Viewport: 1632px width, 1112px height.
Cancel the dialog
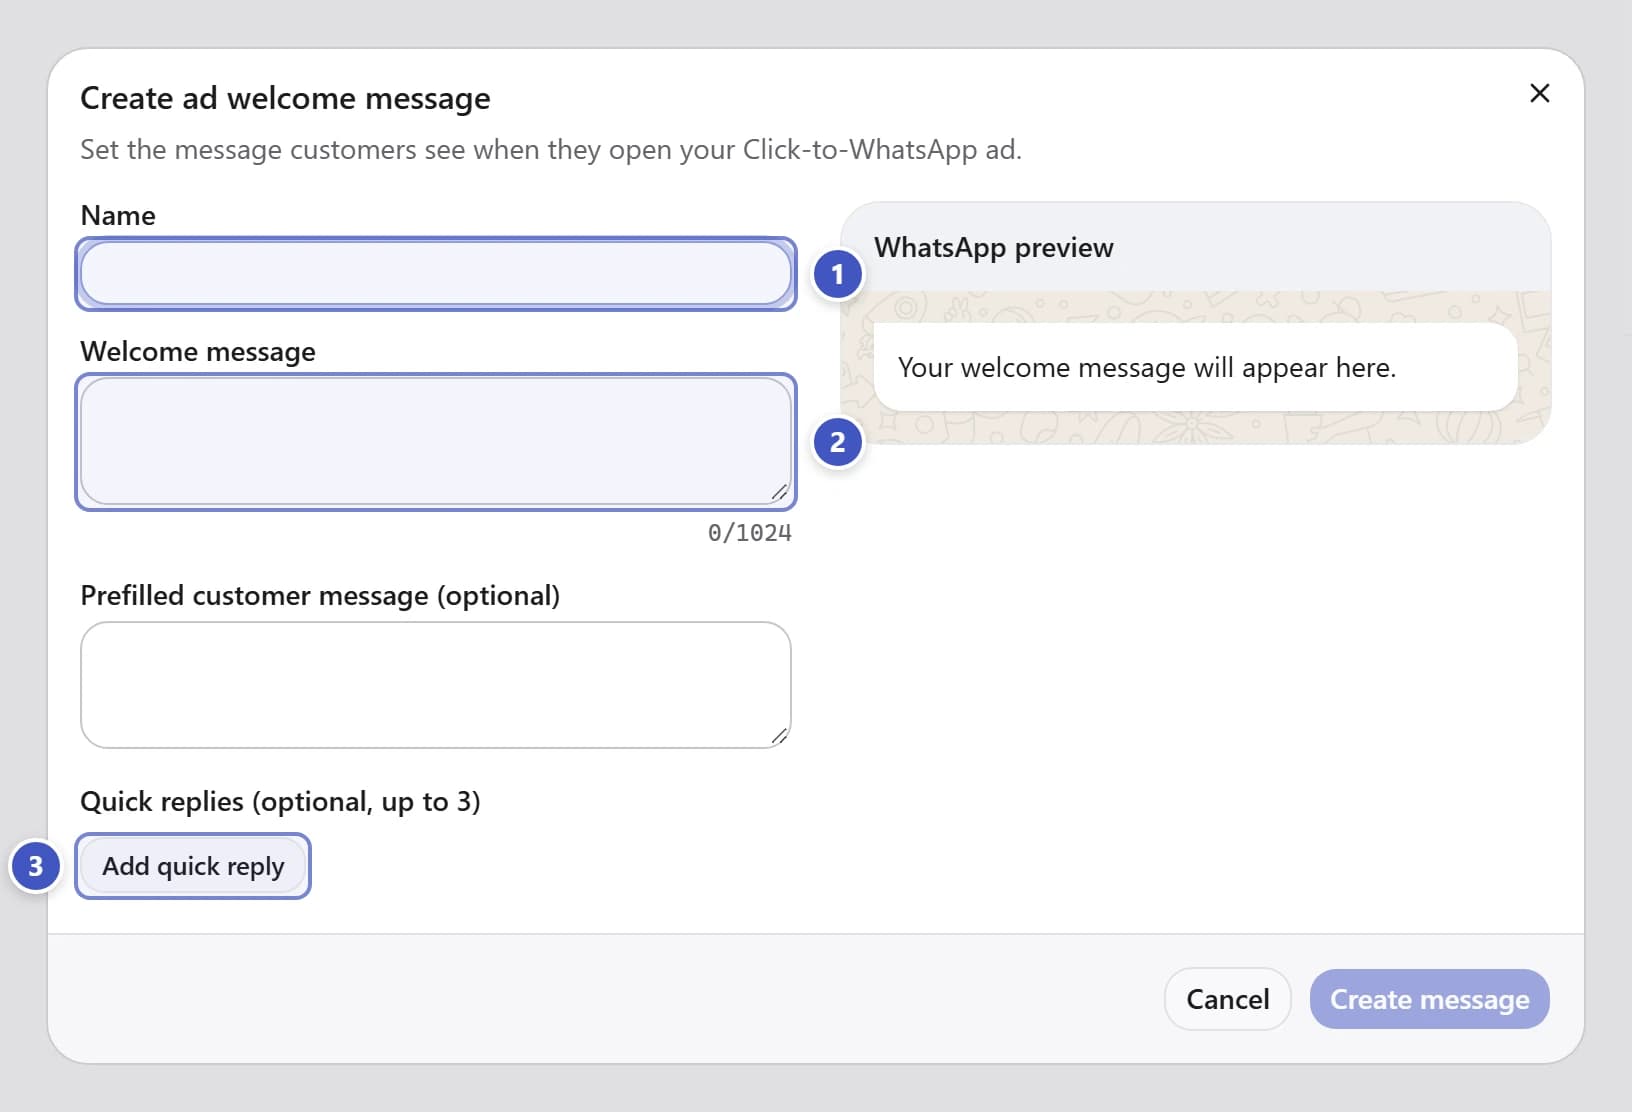[x=1227, y=999]
